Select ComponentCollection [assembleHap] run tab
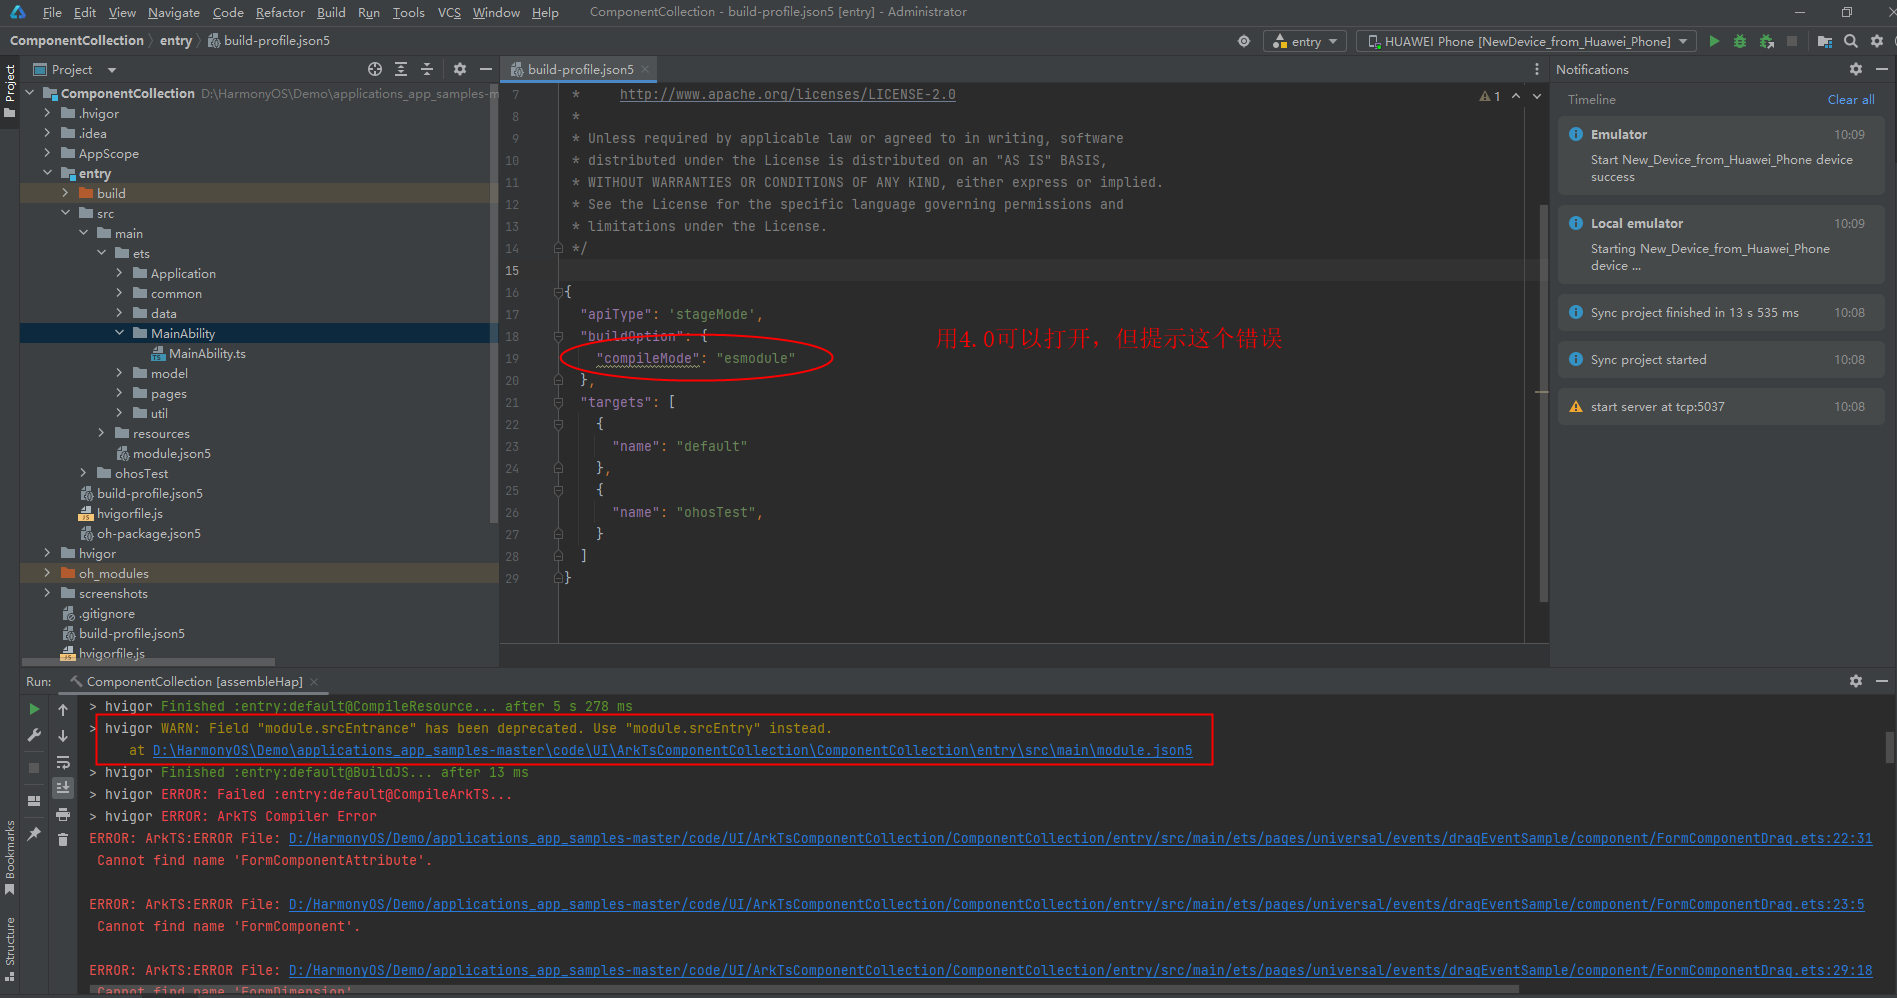1897x998 pixels. [194, 681]
